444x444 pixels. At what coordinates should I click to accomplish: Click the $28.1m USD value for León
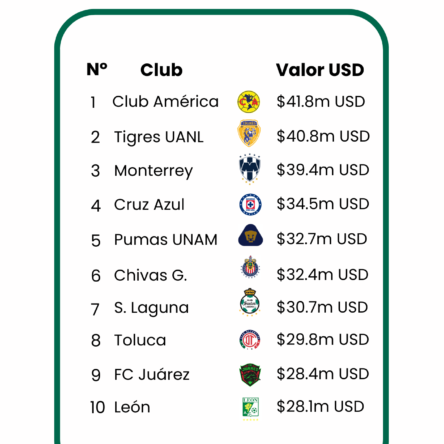point(320,407)
